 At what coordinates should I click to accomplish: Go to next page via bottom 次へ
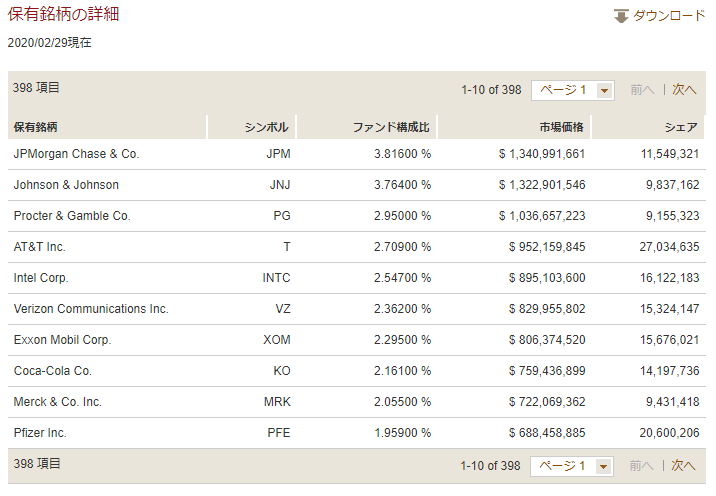683,466
